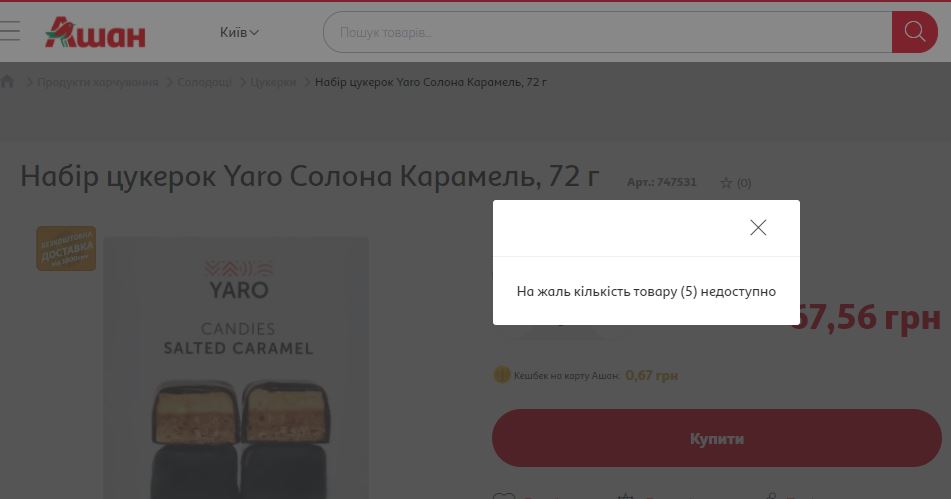Viewport: 951px width, 499px height.
Task: Navigate to the Продукти харчування breadcrumb
Action: click(98, 82)
